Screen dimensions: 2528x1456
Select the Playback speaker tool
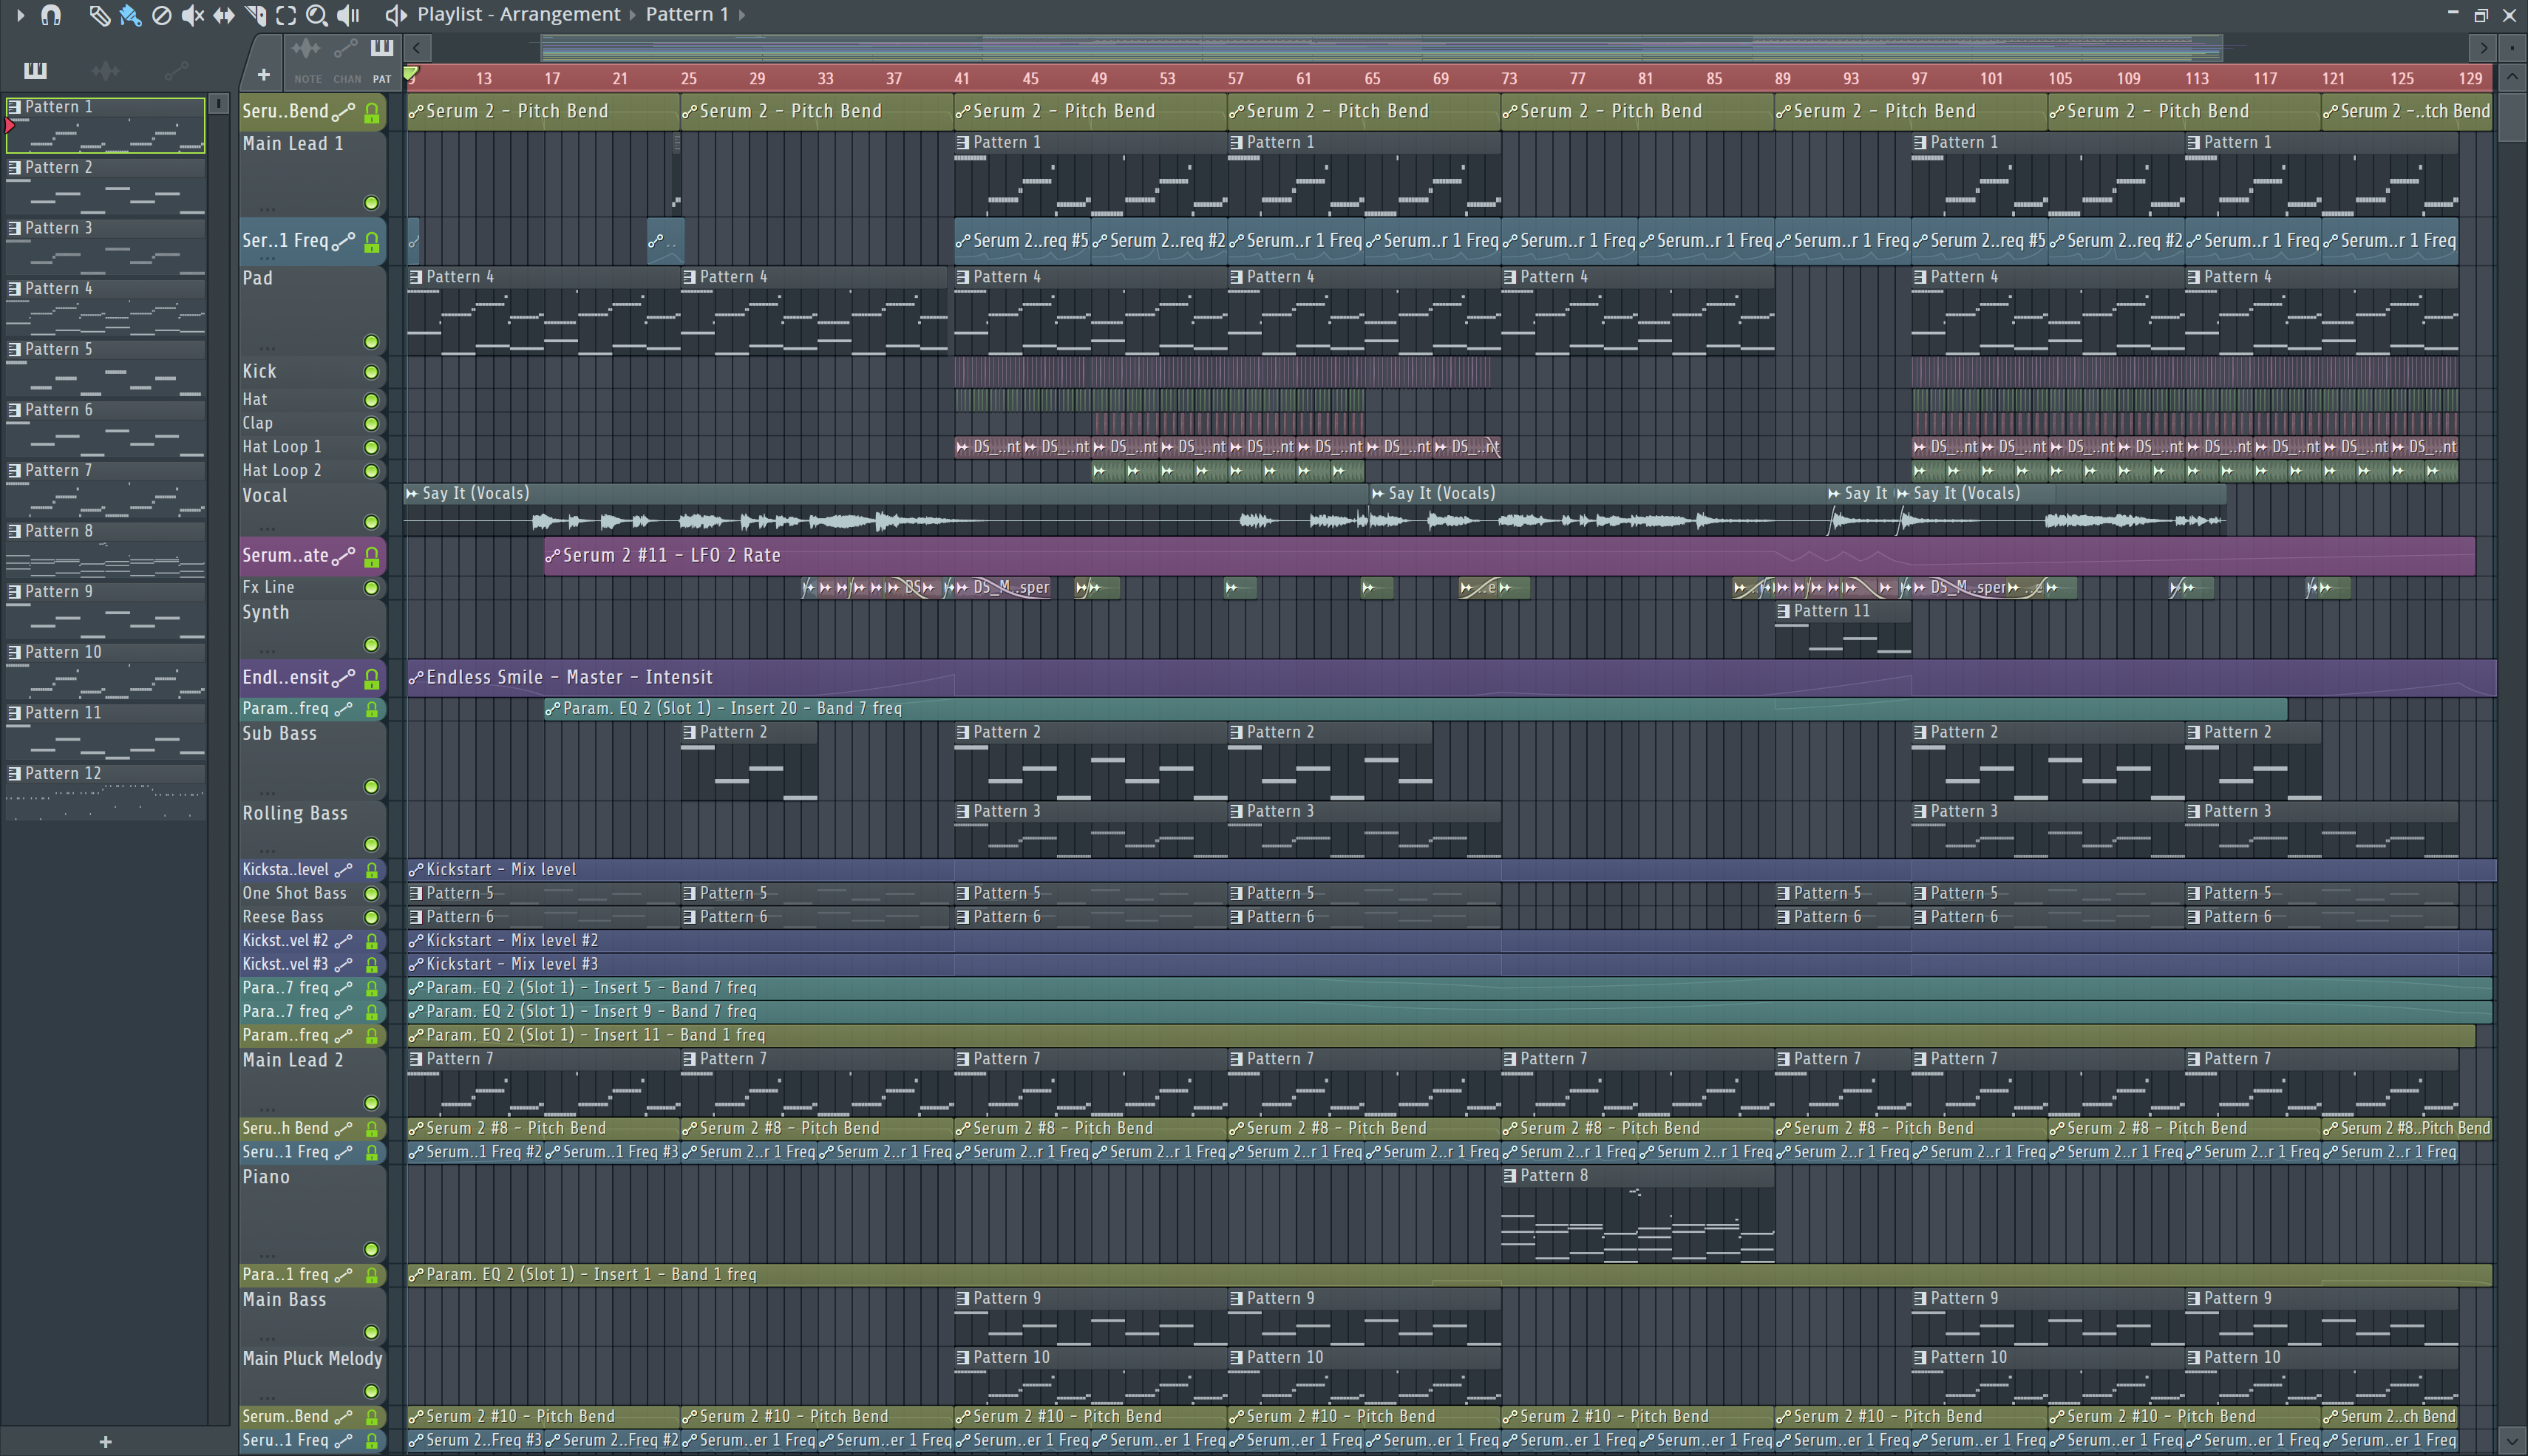pos(348,15)
